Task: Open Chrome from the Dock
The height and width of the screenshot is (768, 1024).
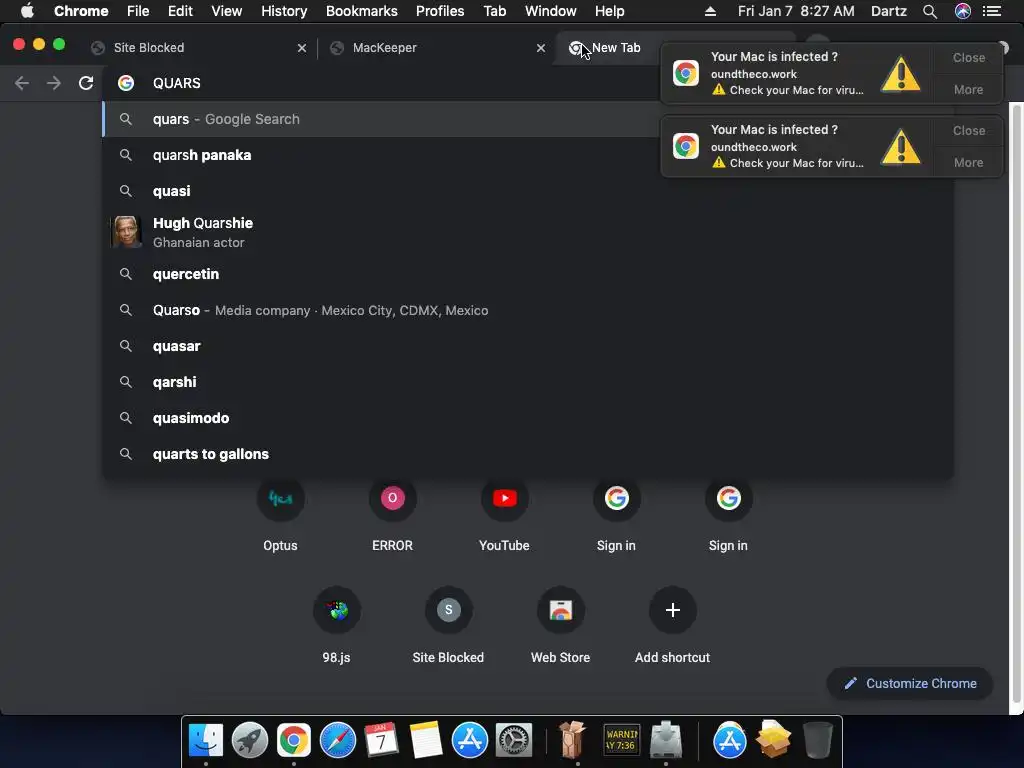Action: click(x=294, y=741)
